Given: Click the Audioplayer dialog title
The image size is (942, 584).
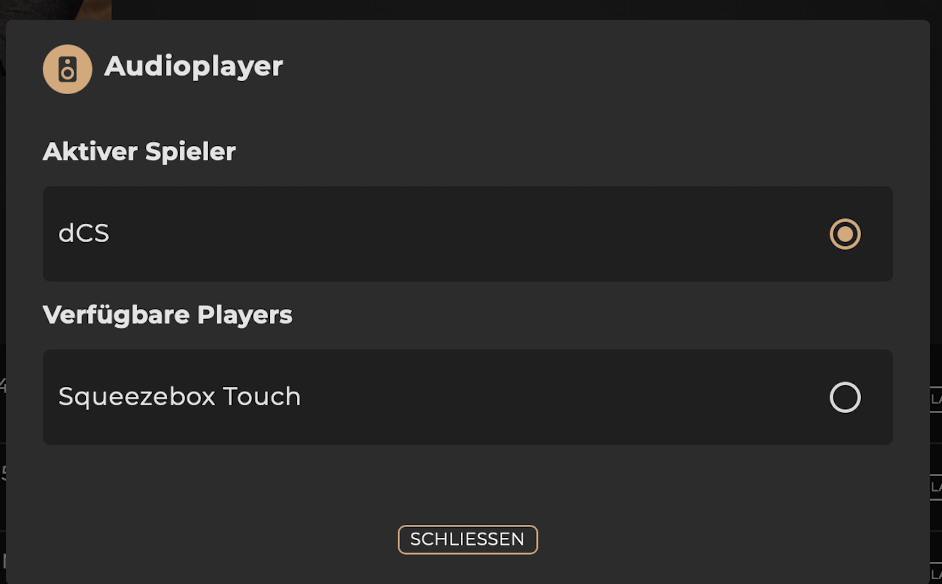Looking at the screenshot, I should click(x=193, y=66).
